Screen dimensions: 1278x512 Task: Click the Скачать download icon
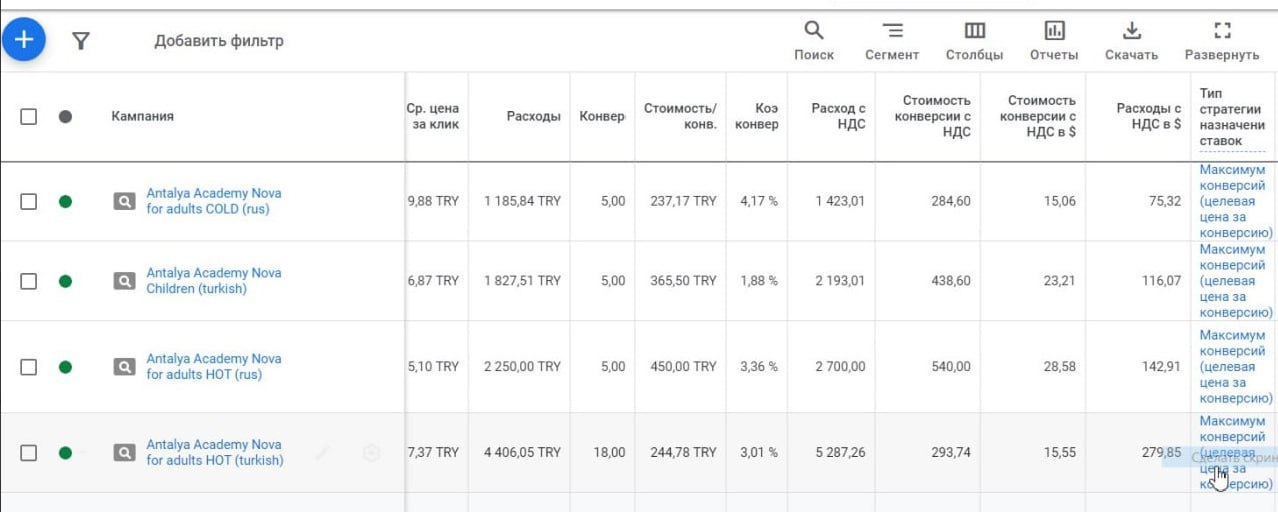[x=1131, y=40]
